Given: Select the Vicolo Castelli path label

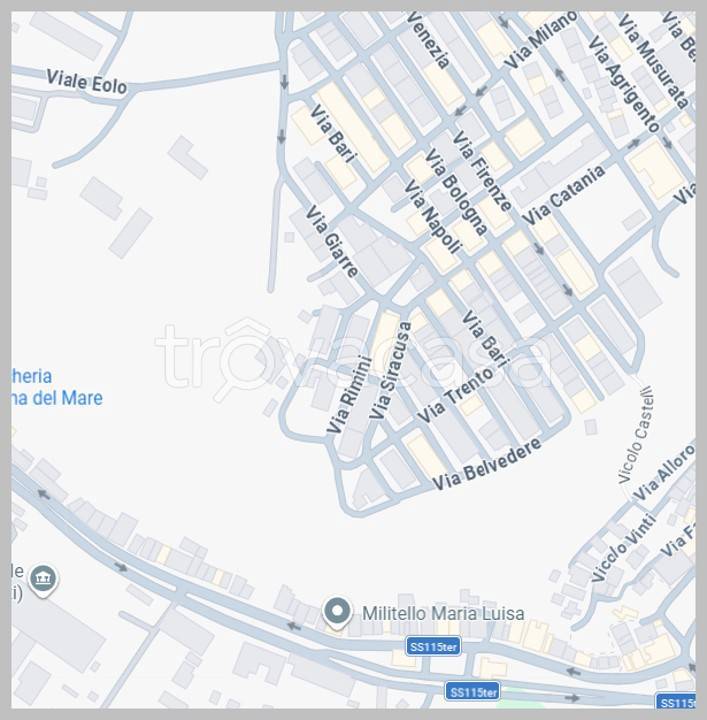Looking at the screenshot, I should click(636, 435).
